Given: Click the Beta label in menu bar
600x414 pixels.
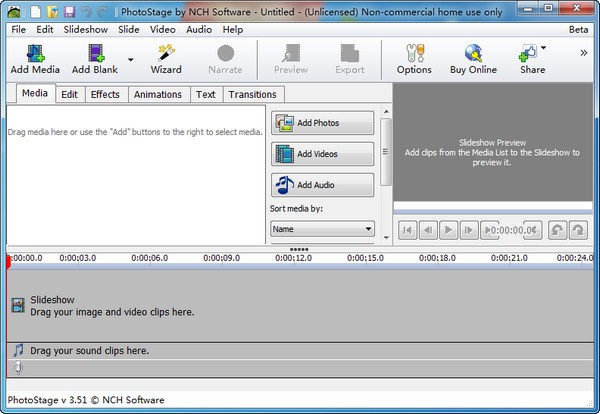Looking at the screenshot, I should click(578, 29).
